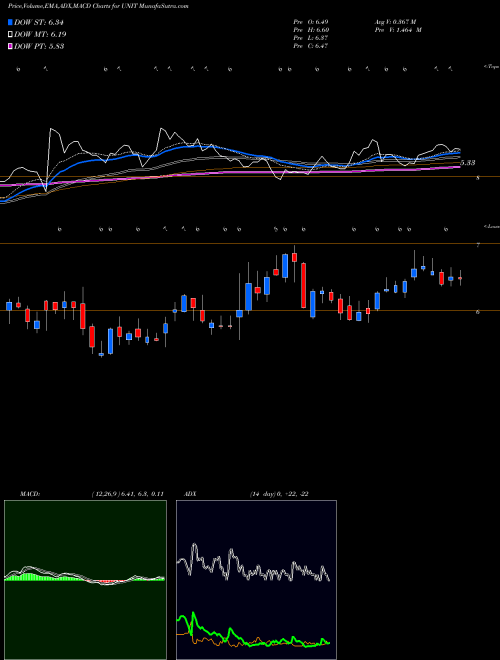This screenshot has height=660, width=500.
Task: Open the green MACD indicator chart panel
Action: pos(85,580)
